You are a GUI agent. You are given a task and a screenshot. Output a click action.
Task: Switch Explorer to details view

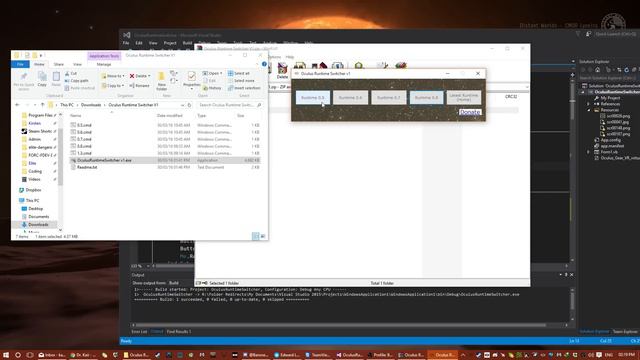(256, 236)
